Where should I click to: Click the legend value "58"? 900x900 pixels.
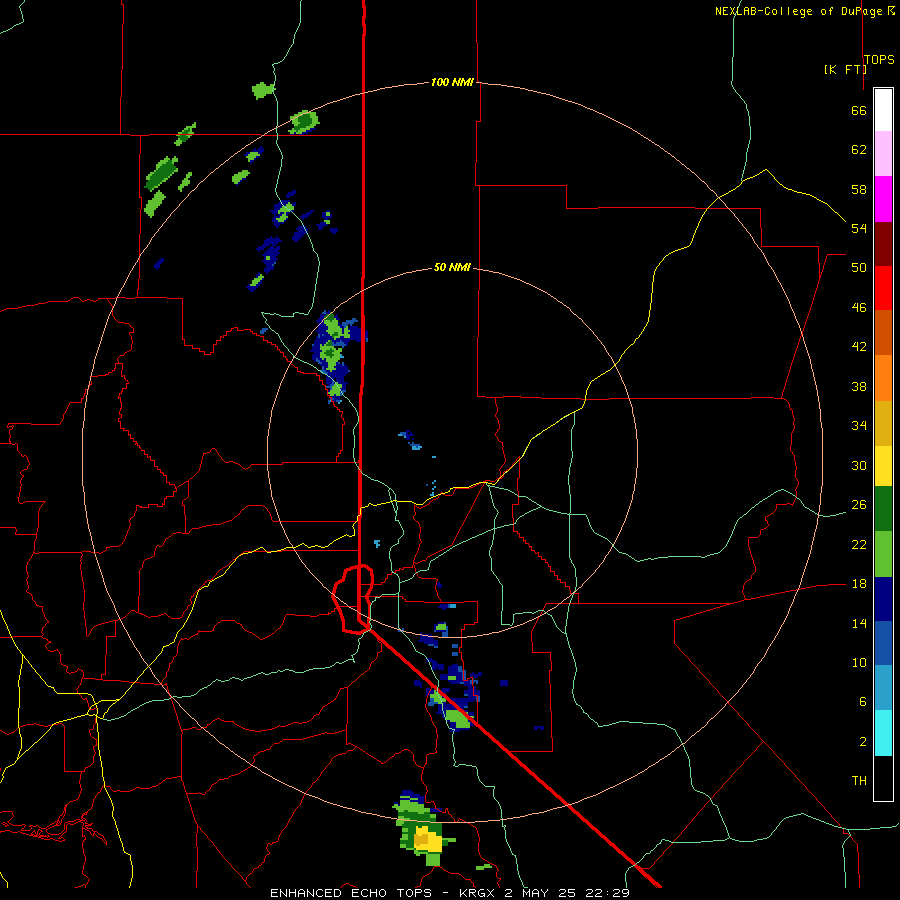point(859,189)
